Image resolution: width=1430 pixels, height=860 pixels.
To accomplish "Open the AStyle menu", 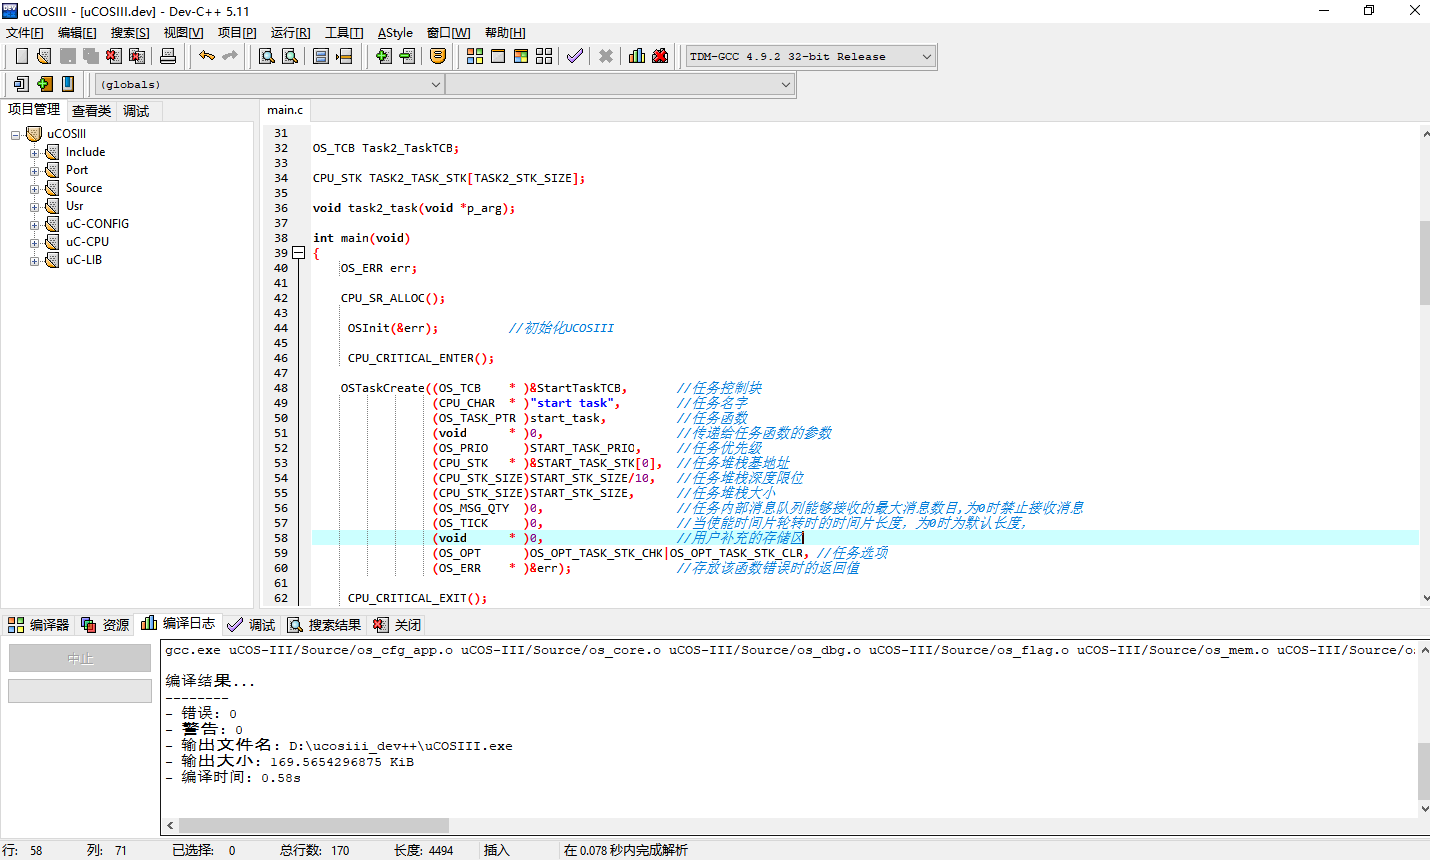I will (x=395, y=33).
